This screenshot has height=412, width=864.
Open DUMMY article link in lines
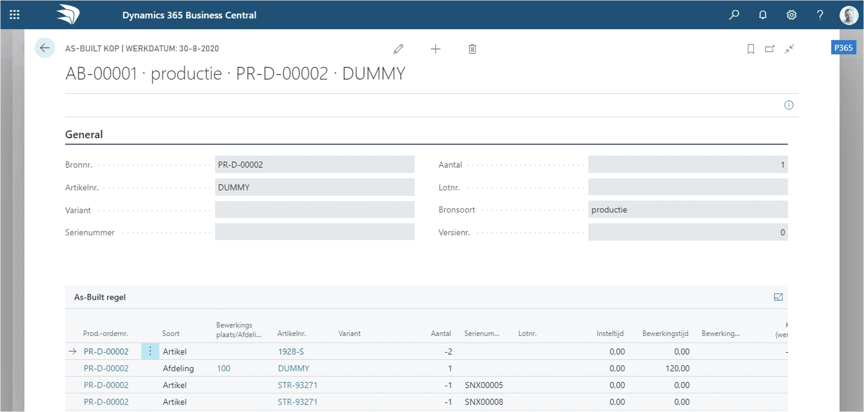point(293,368)
